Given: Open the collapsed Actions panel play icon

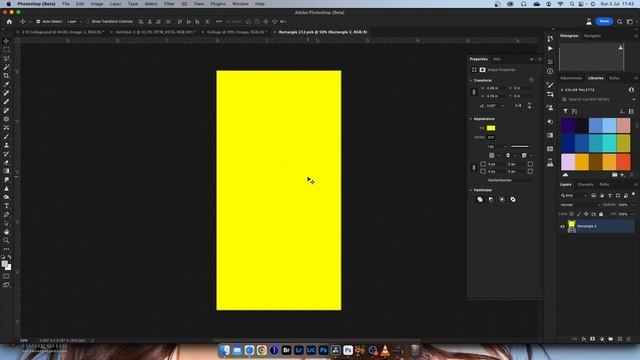Looking at the screenshot, I should tap(550, 49).
